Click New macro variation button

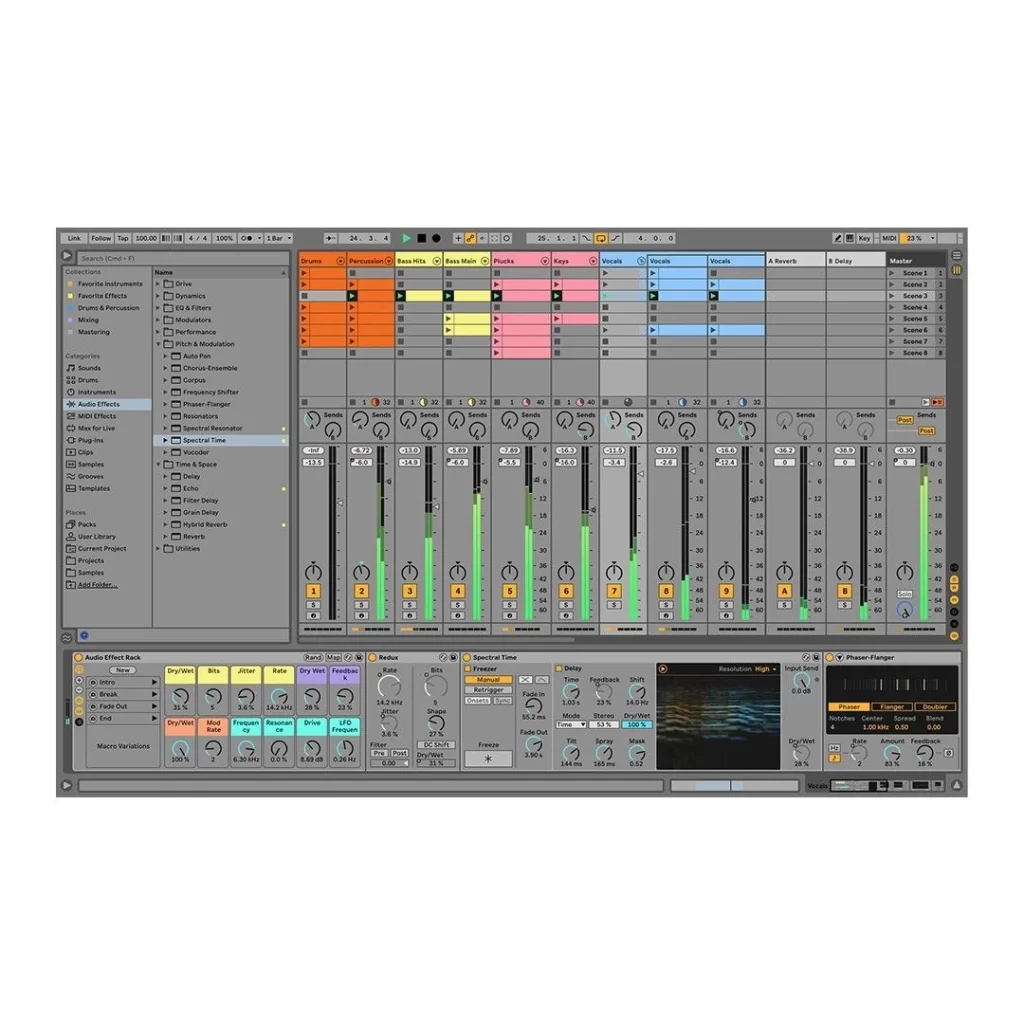pyautogui.click(x=123, y=670)
